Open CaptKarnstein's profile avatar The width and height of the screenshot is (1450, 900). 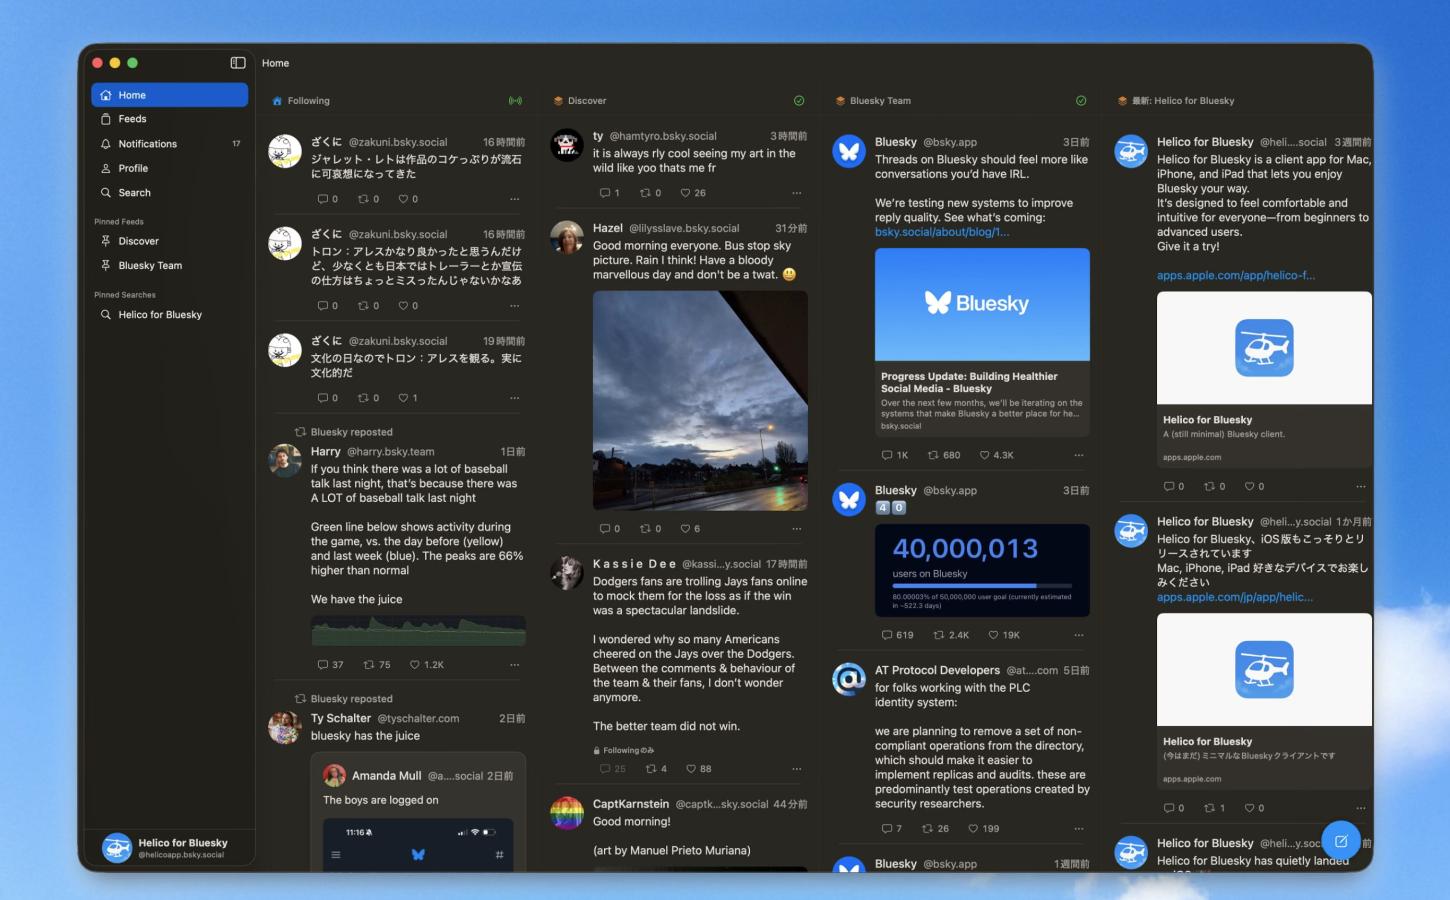[567, 813]
